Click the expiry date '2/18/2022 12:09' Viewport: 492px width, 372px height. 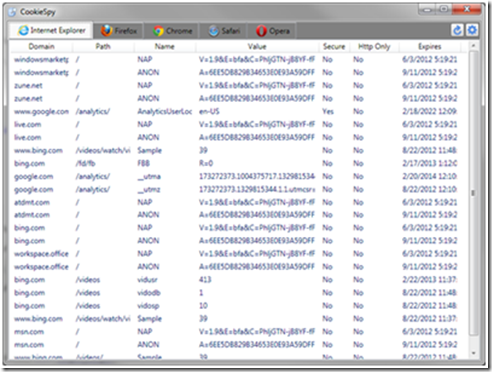coord(430,111)
